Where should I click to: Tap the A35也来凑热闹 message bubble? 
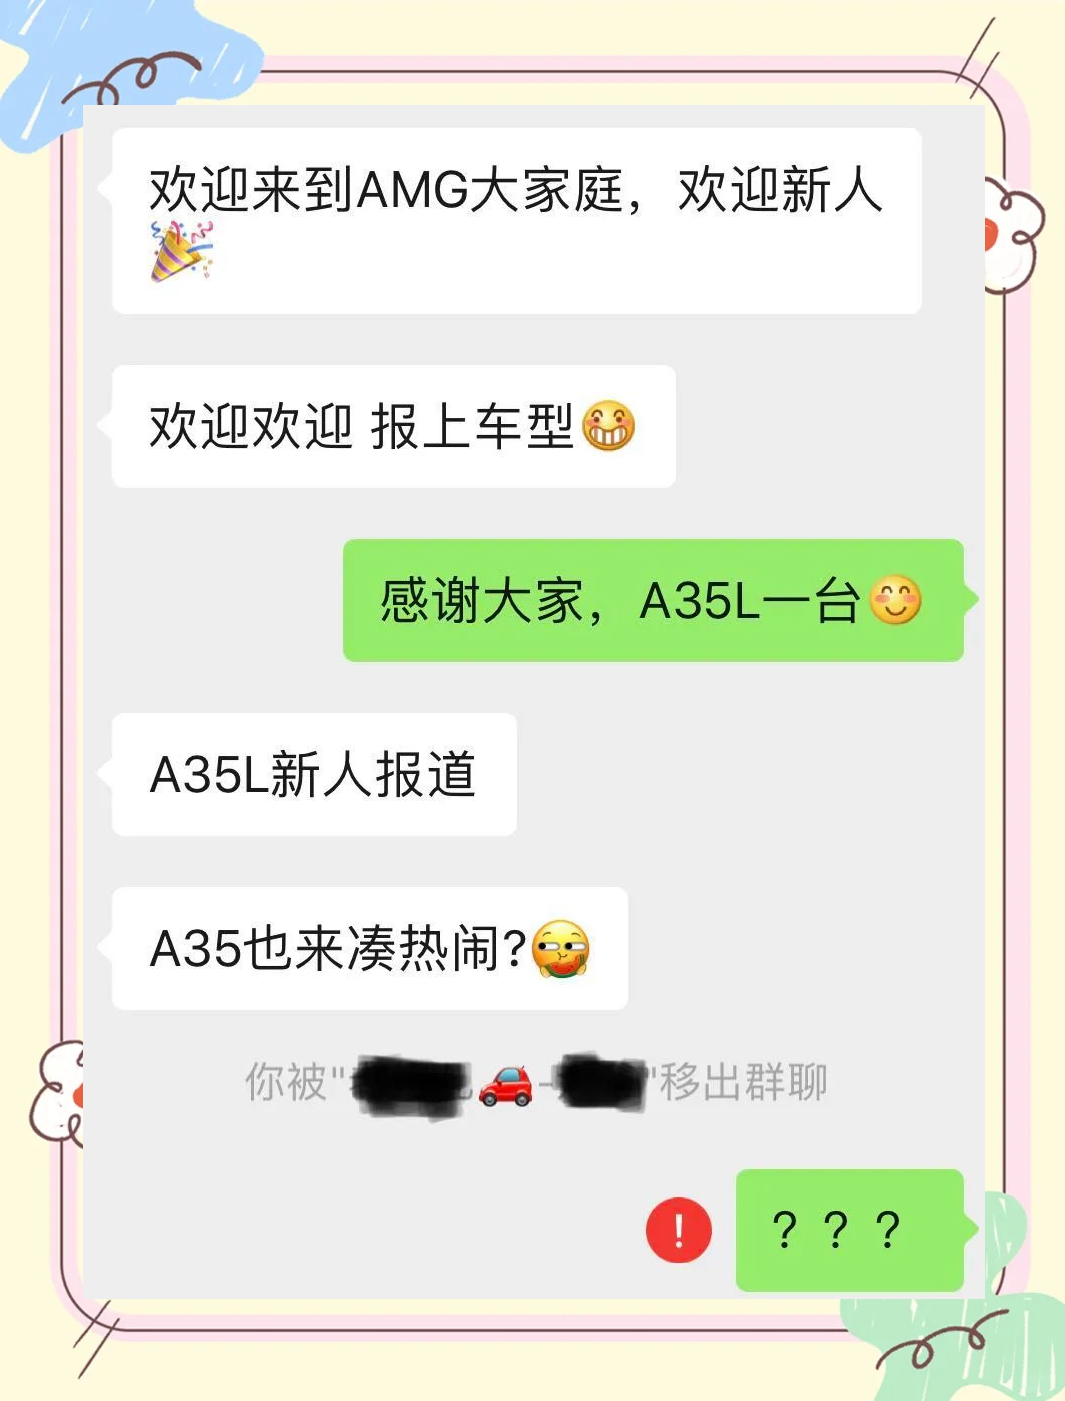[370, 948]
